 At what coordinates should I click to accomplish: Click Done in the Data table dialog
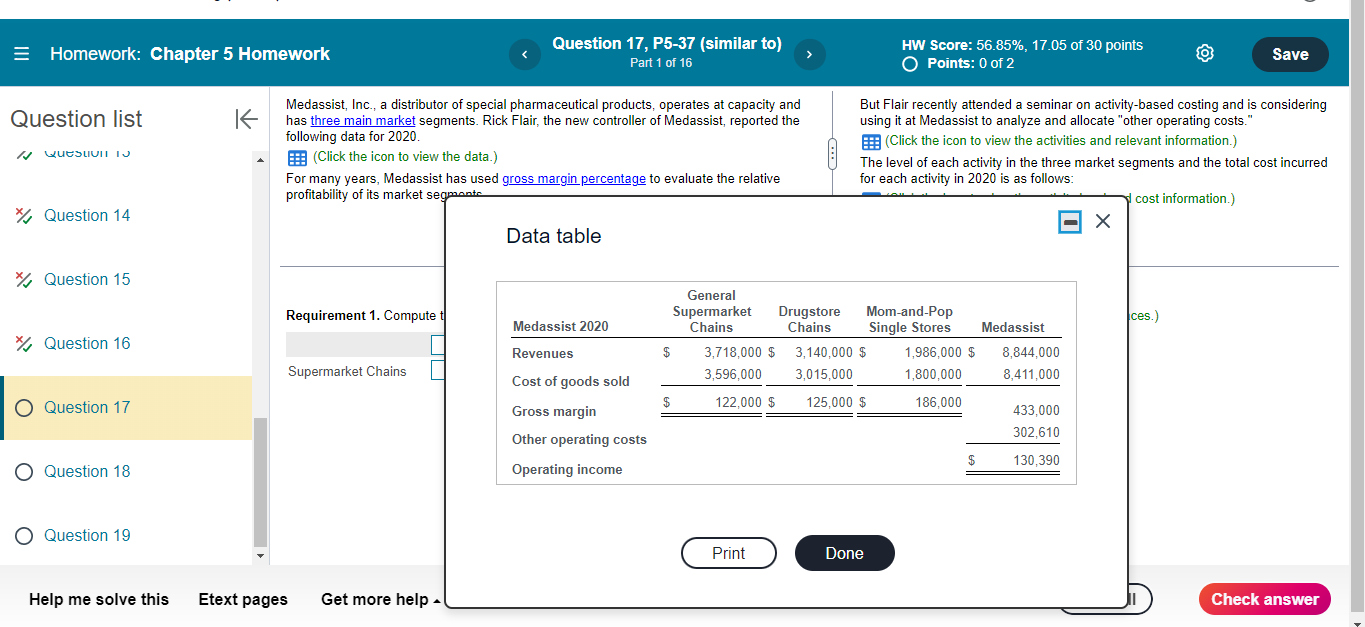844,553
